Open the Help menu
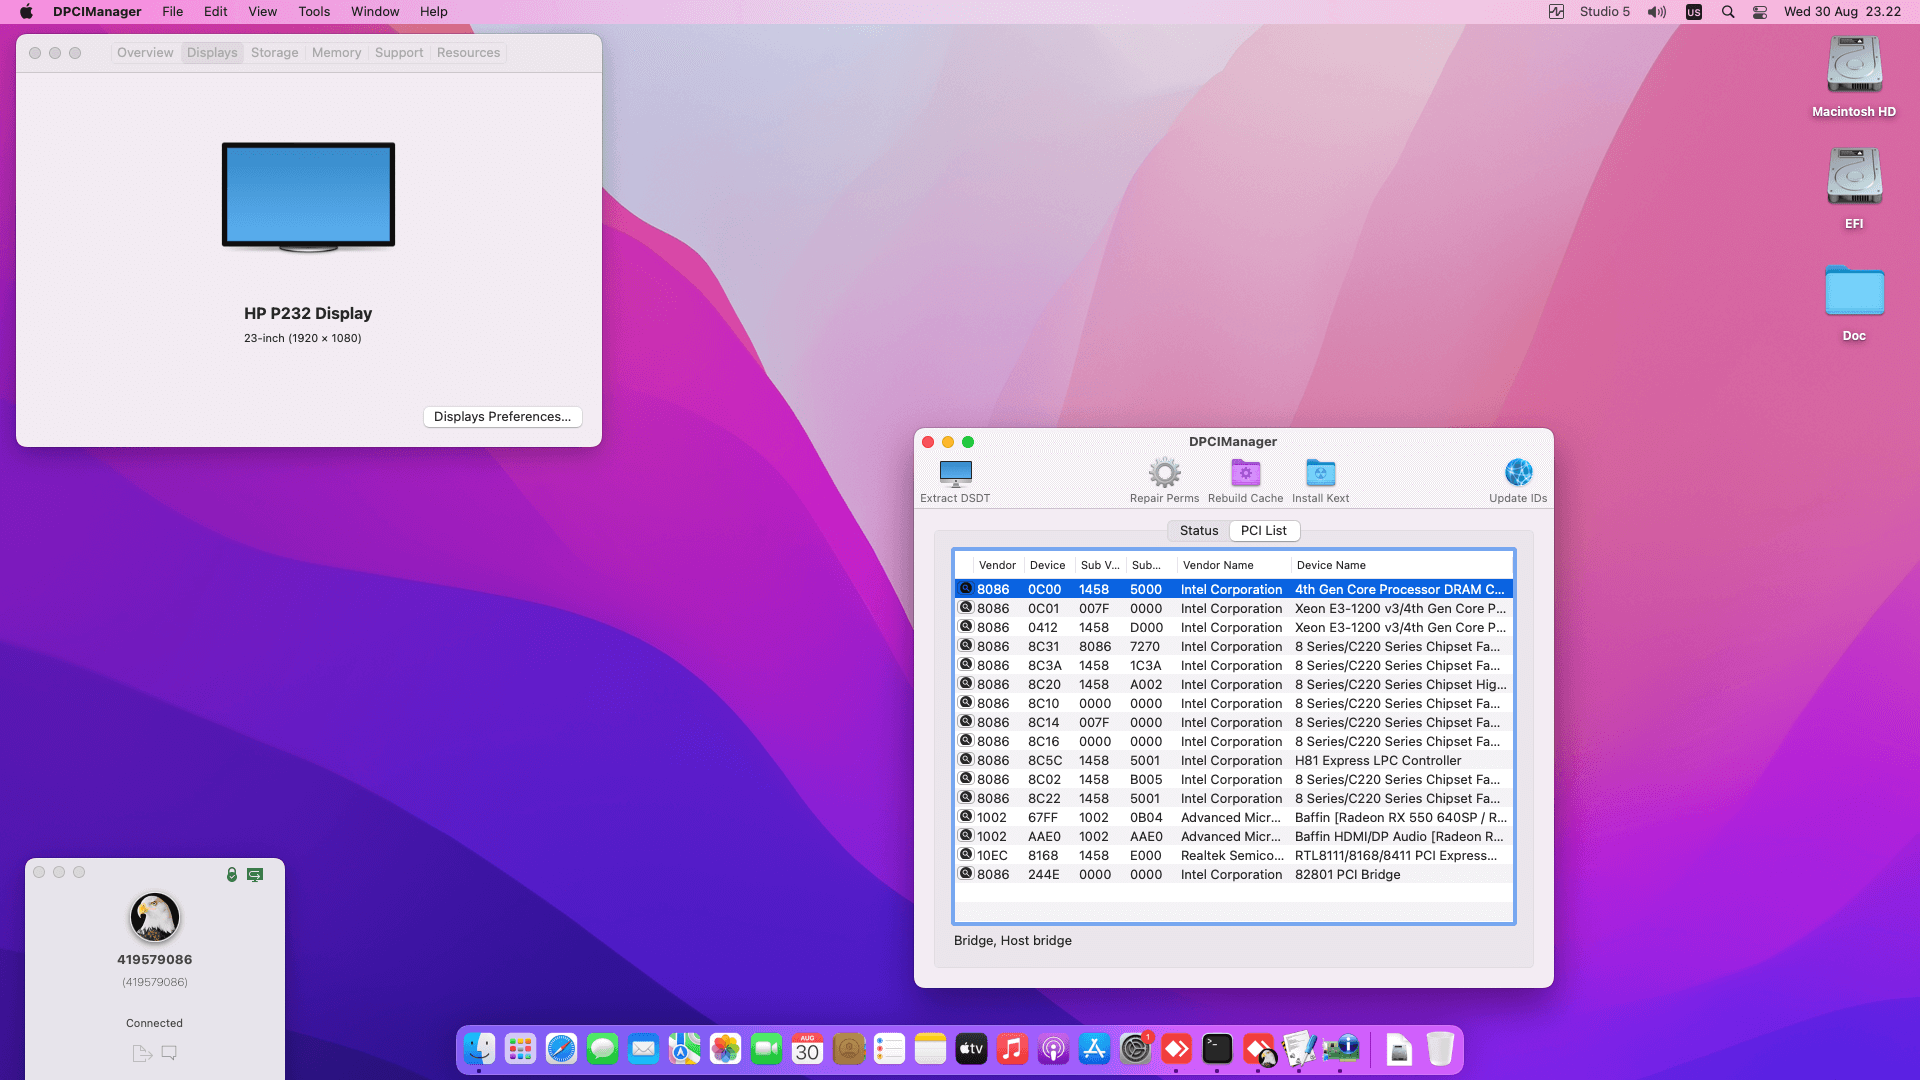1920x1080 pixels. (434, 12)
